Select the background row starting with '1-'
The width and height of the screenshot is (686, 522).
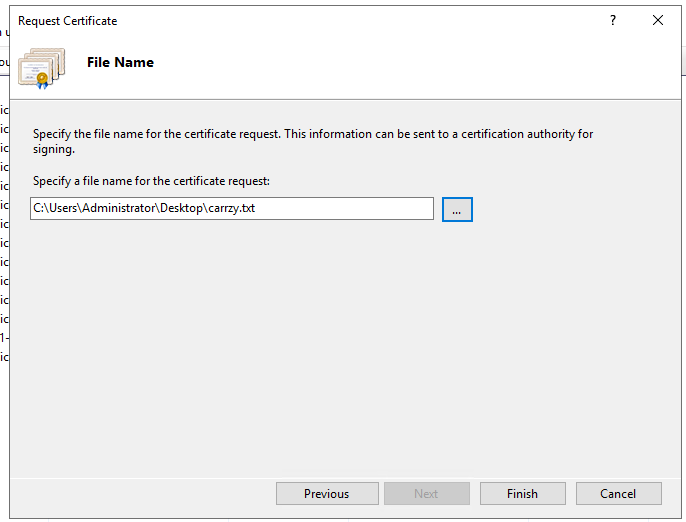pyautogui.click(x=4, y=337)
